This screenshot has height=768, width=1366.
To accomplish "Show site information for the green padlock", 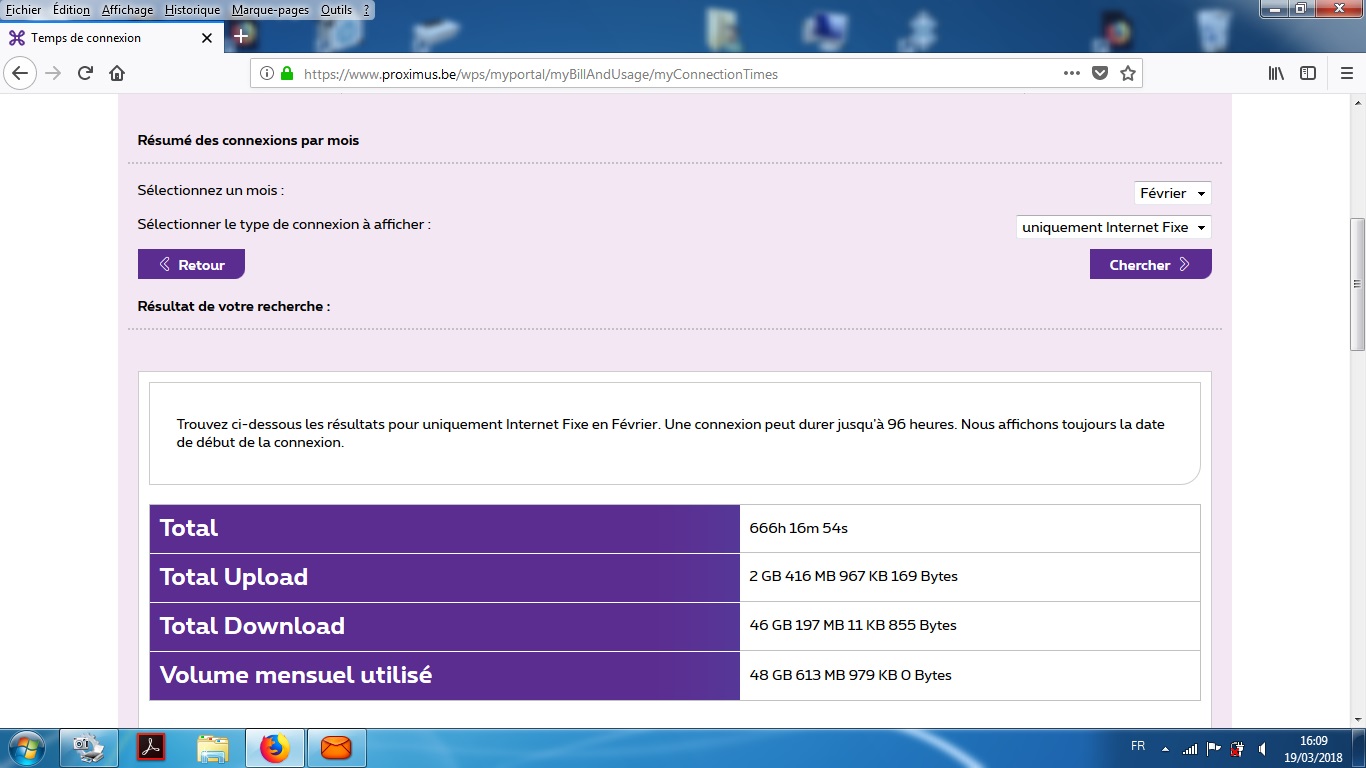I will tap(287, 73).
